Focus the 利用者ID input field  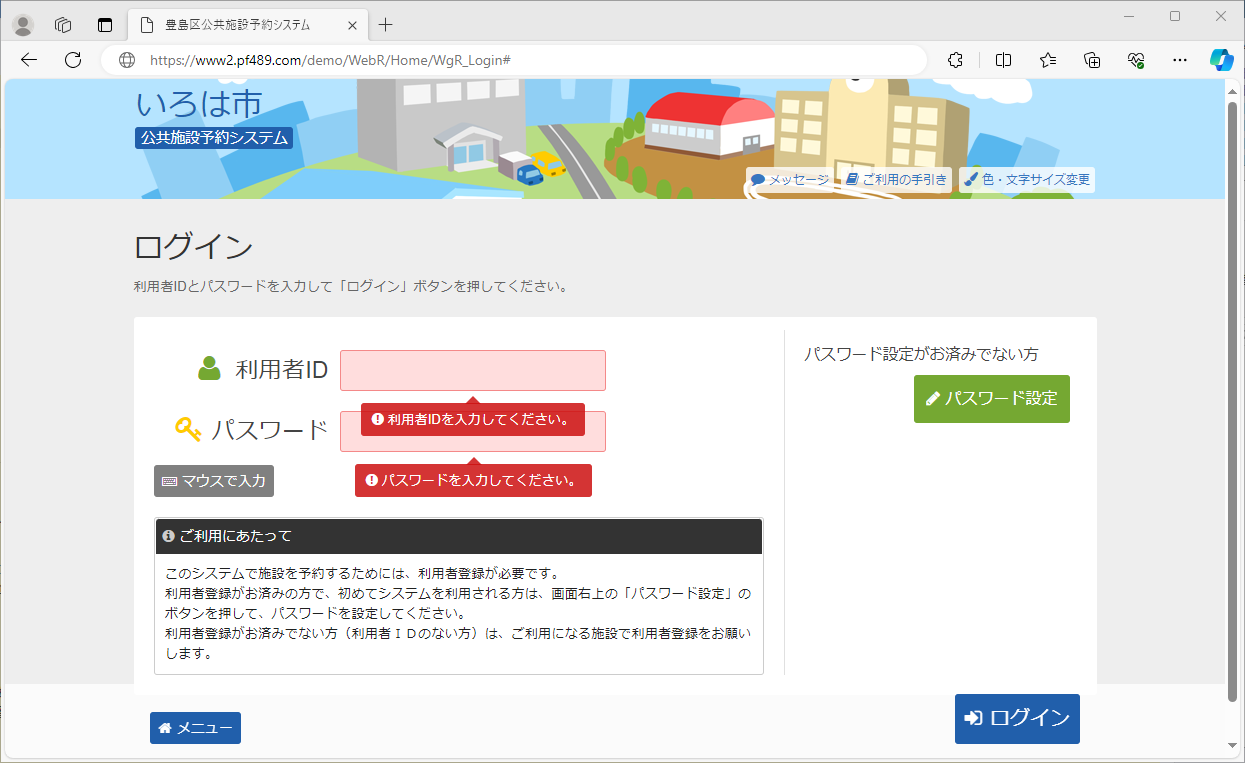click(473, 370)
